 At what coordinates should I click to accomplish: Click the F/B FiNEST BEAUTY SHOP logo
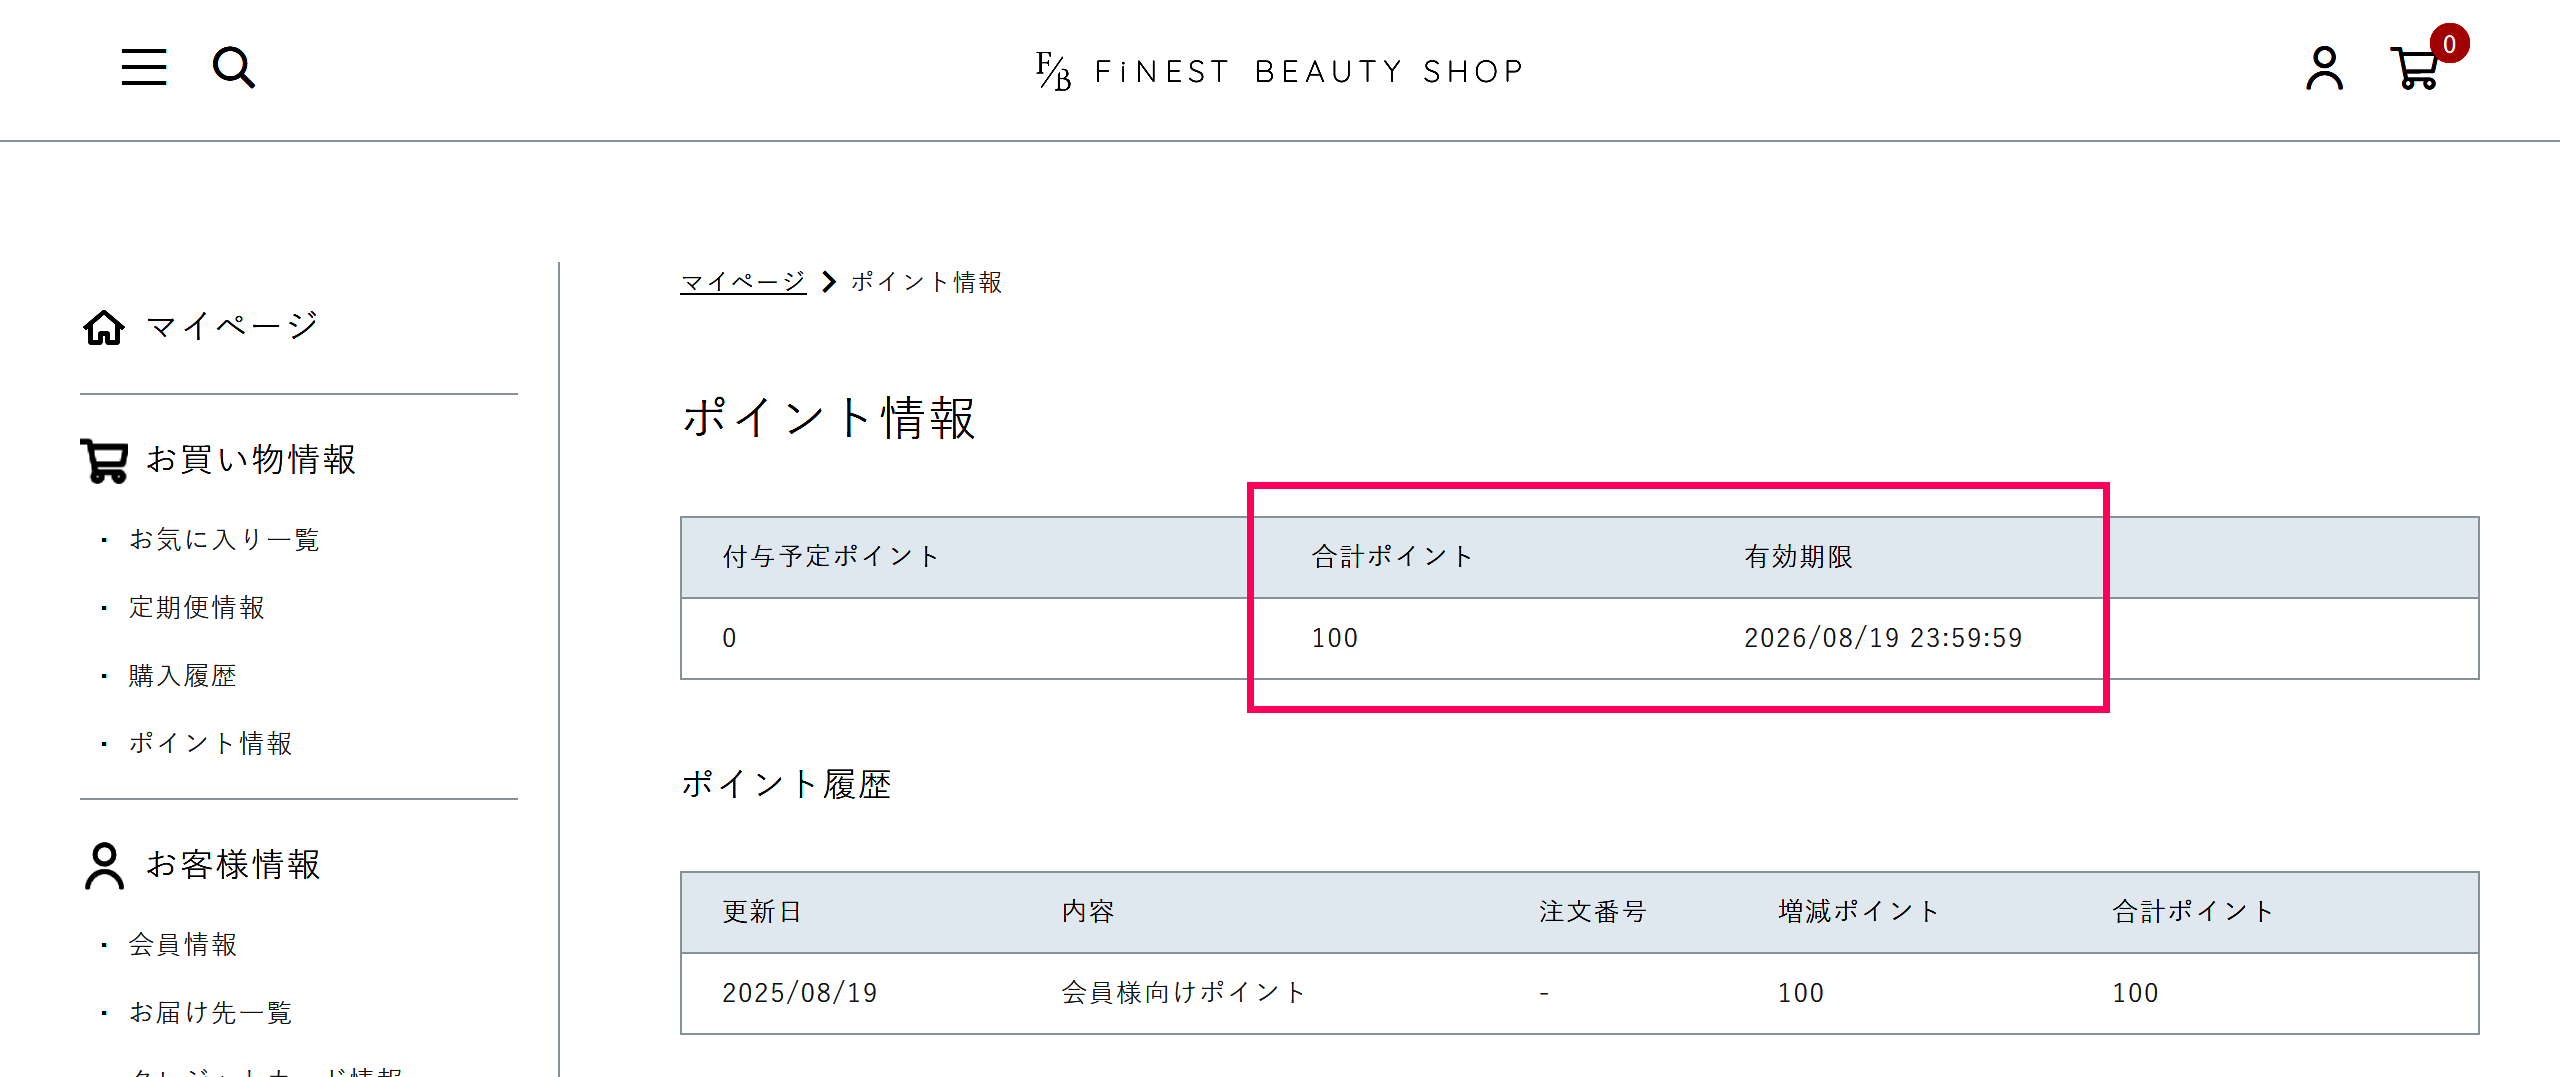[x=1279, y=70]
